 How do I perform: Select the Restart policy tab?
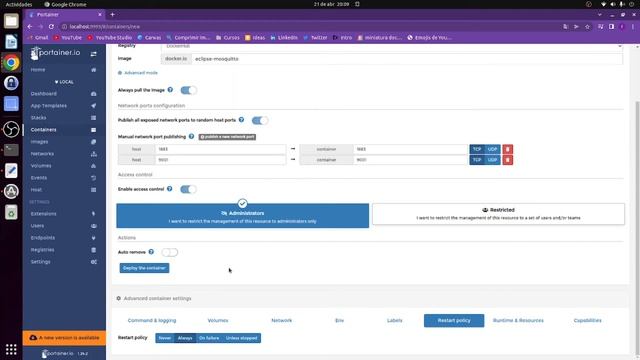click(454, 320)
